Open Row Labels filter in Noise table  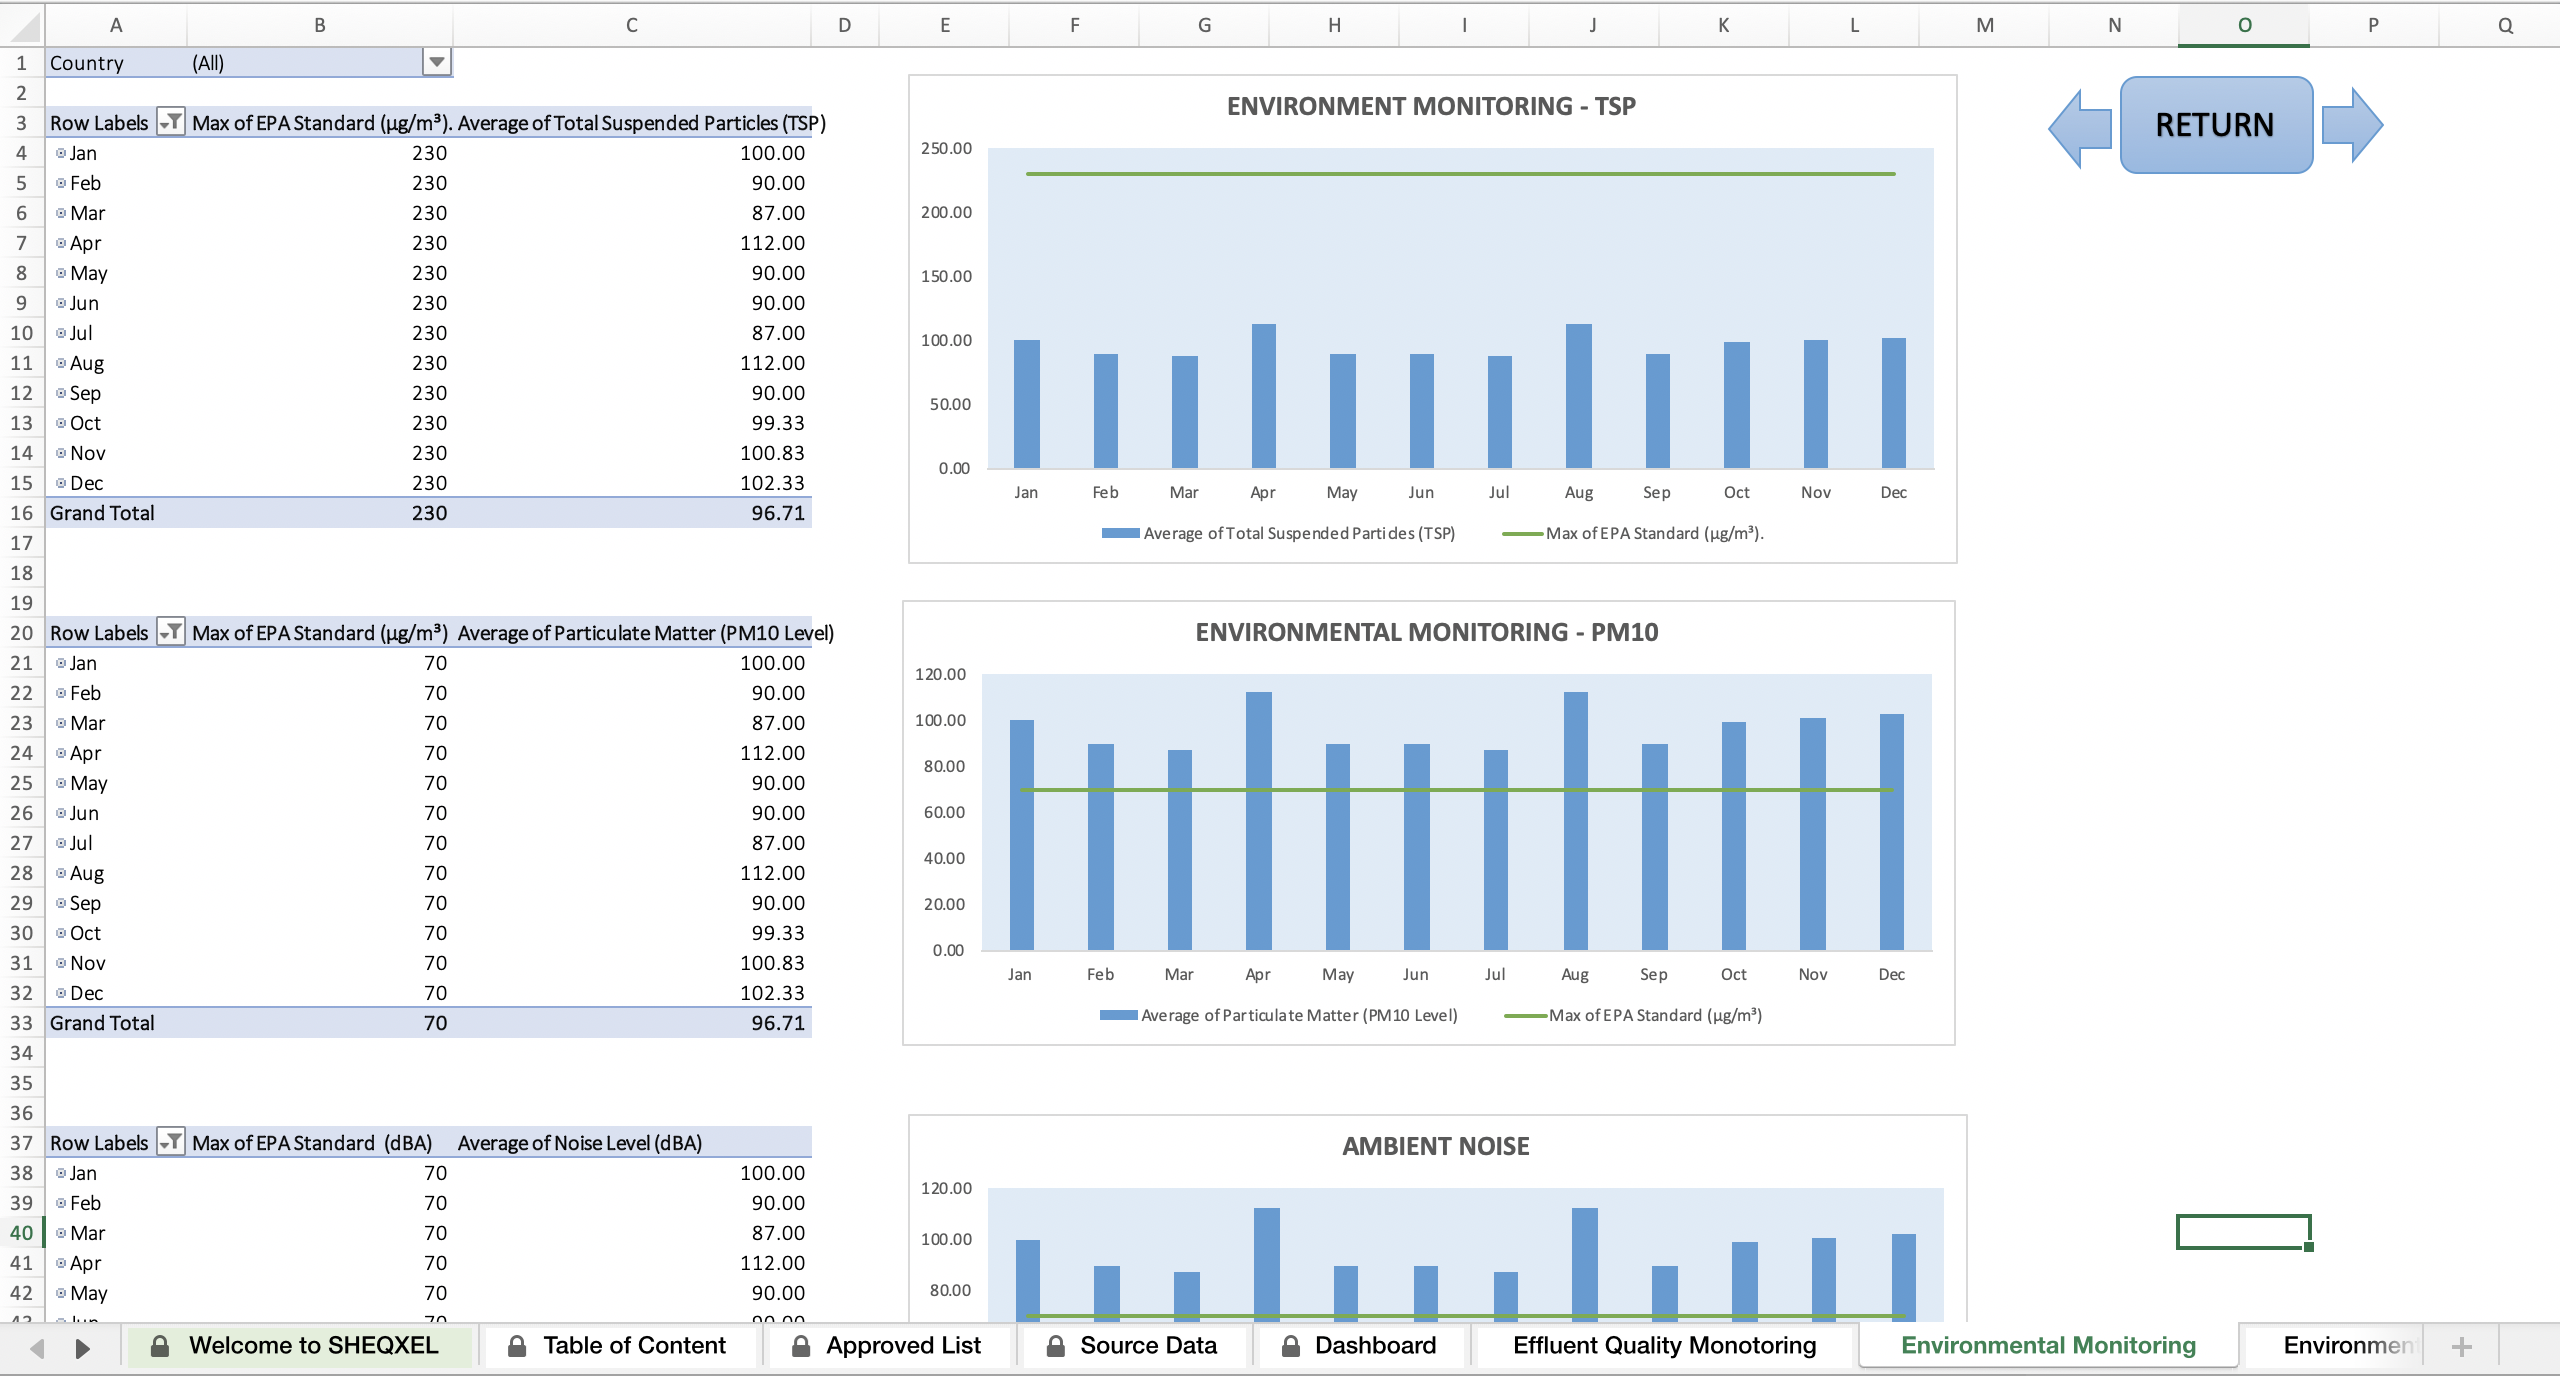click(x=171, y=1143)
